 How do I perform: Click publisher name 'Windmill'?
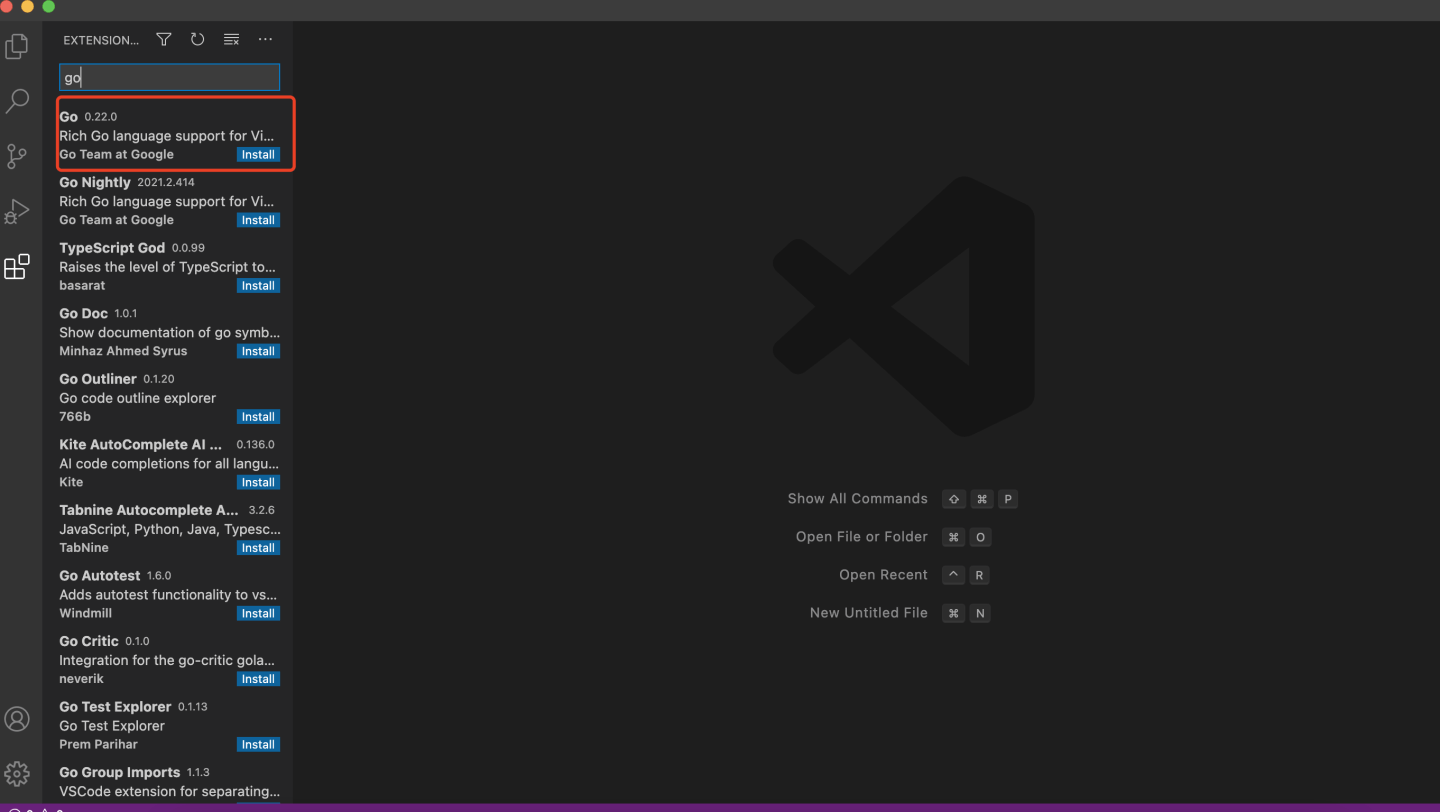point(85,613)
